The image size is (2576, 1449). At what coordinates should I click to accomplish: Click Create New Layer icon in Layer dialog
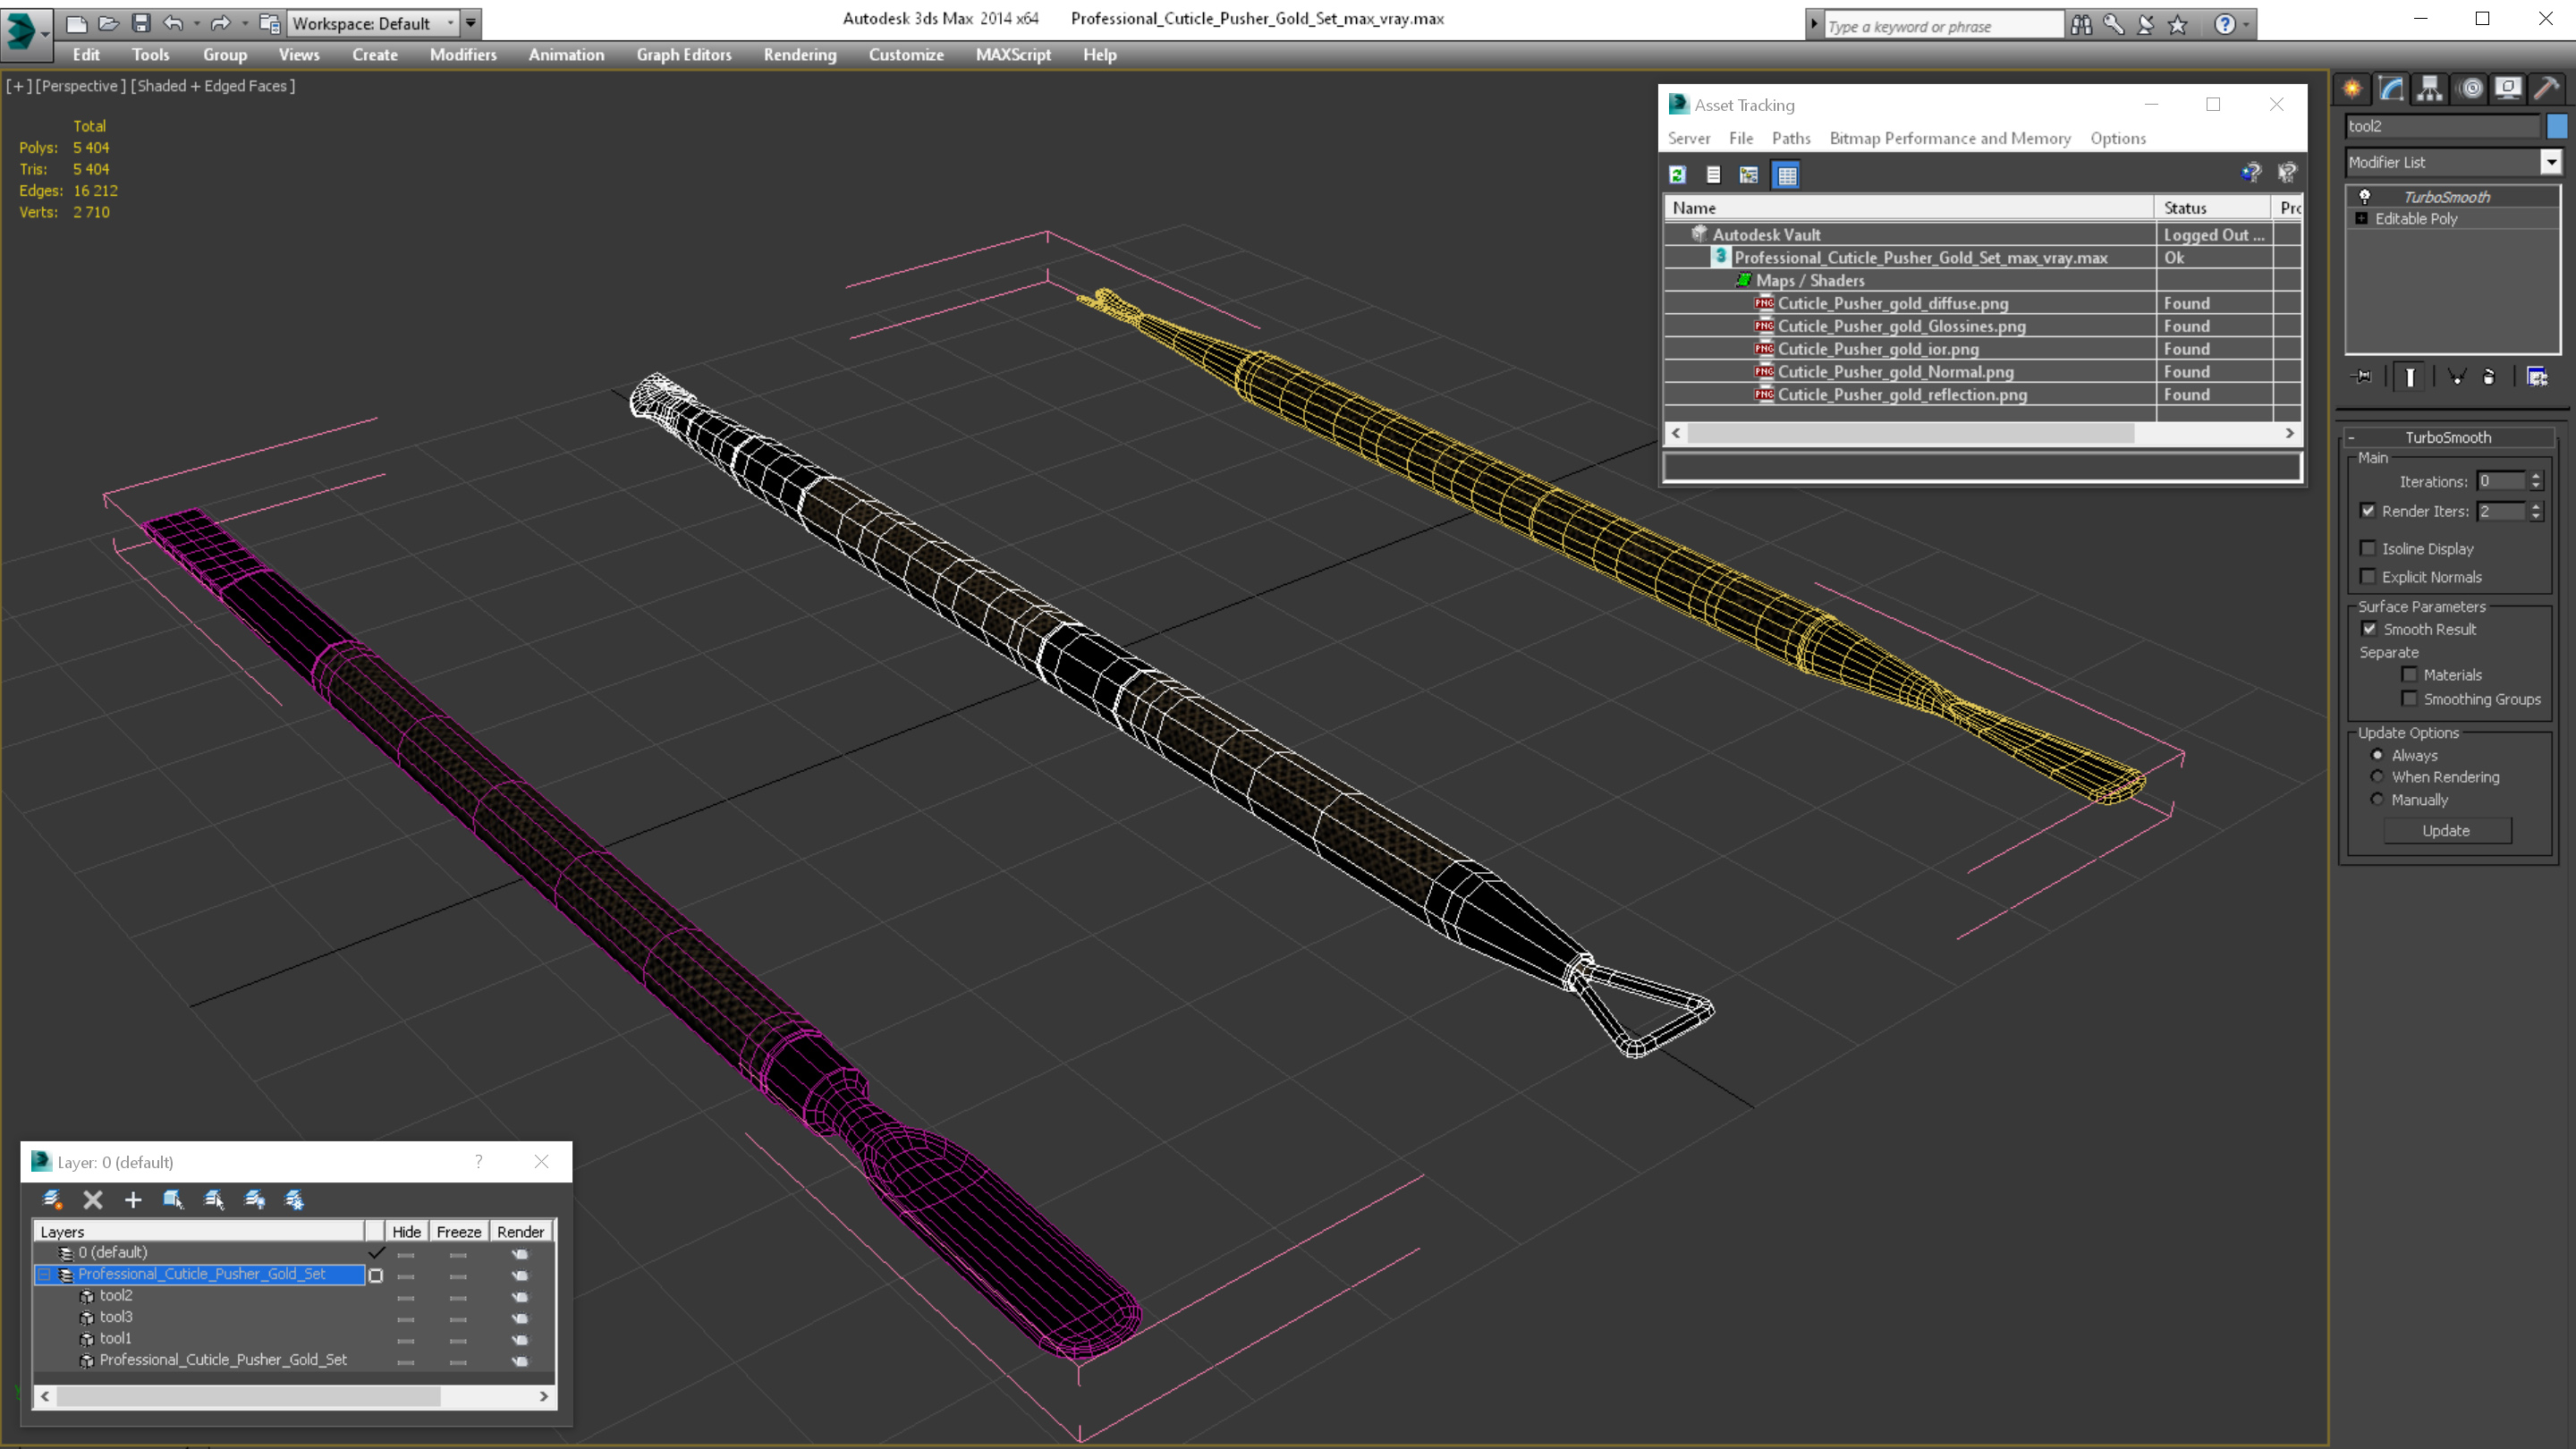pyautogui.click(x=52, y=1199)
